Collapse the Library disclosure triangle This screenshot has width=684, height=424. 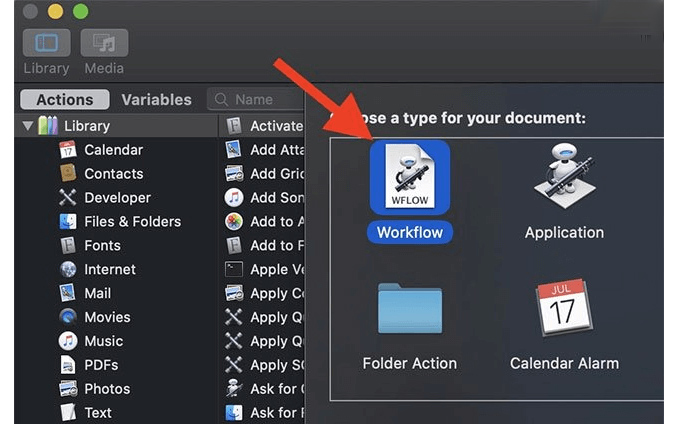click(x=28, y=126)
